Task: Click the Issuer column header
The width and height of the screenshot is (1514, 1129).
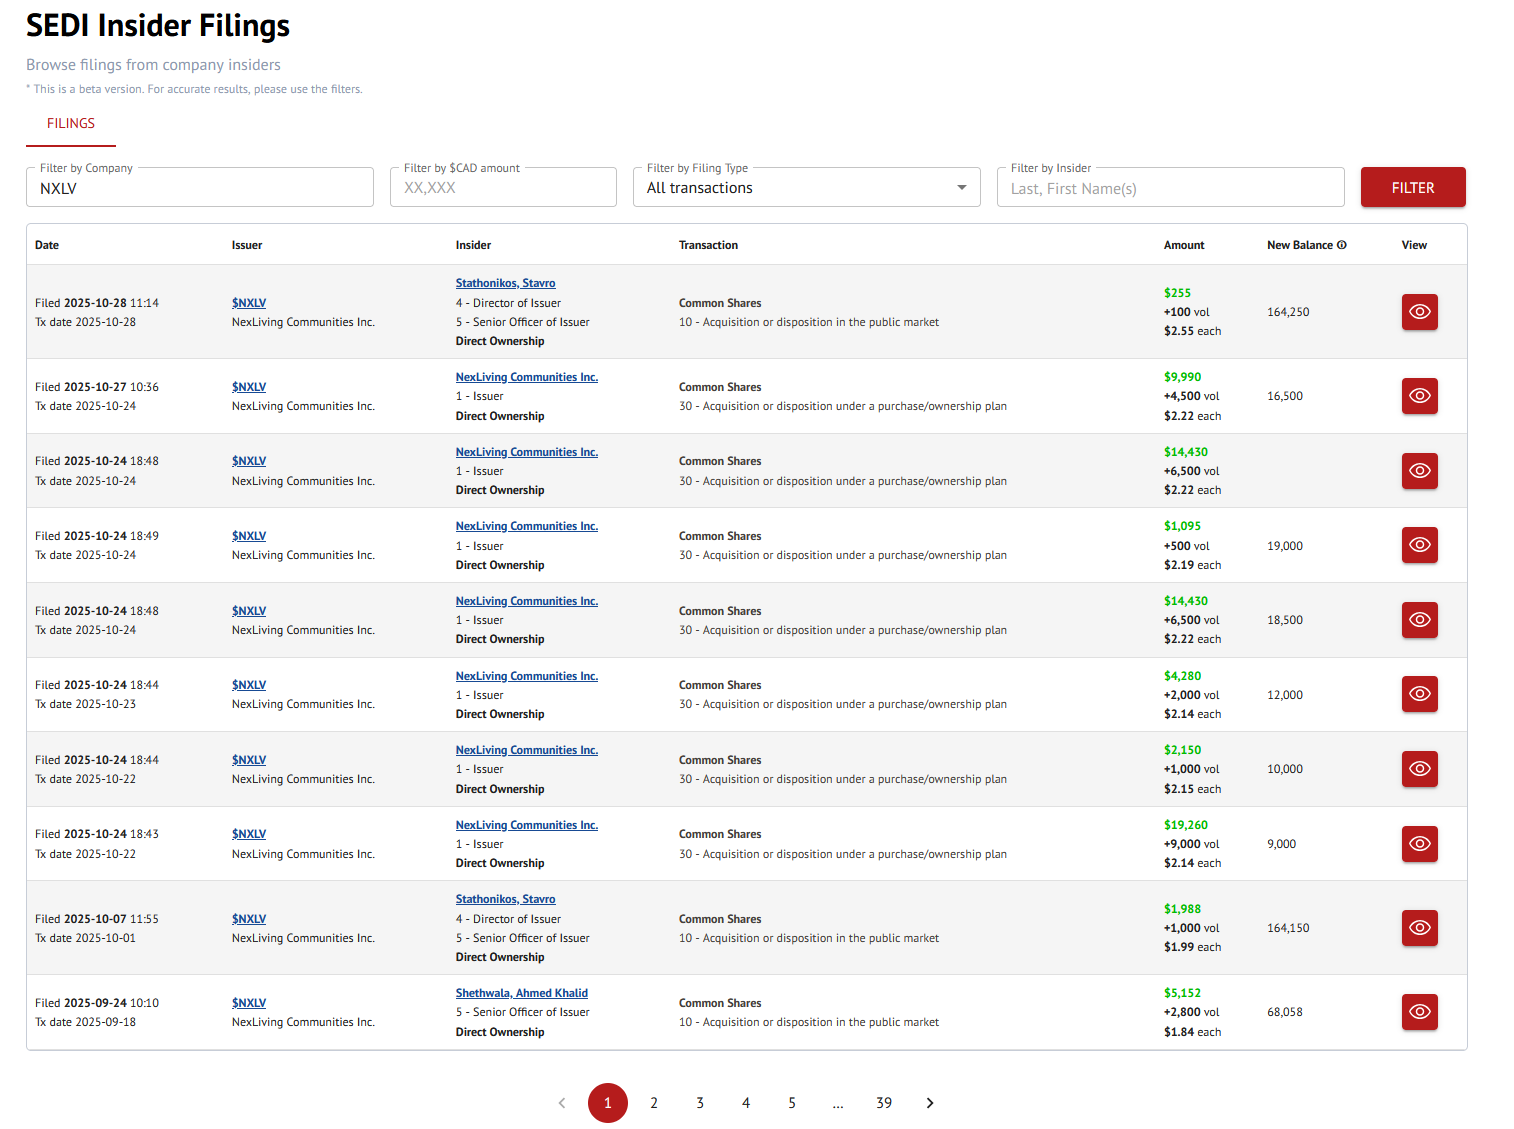Action: (247, 245)
